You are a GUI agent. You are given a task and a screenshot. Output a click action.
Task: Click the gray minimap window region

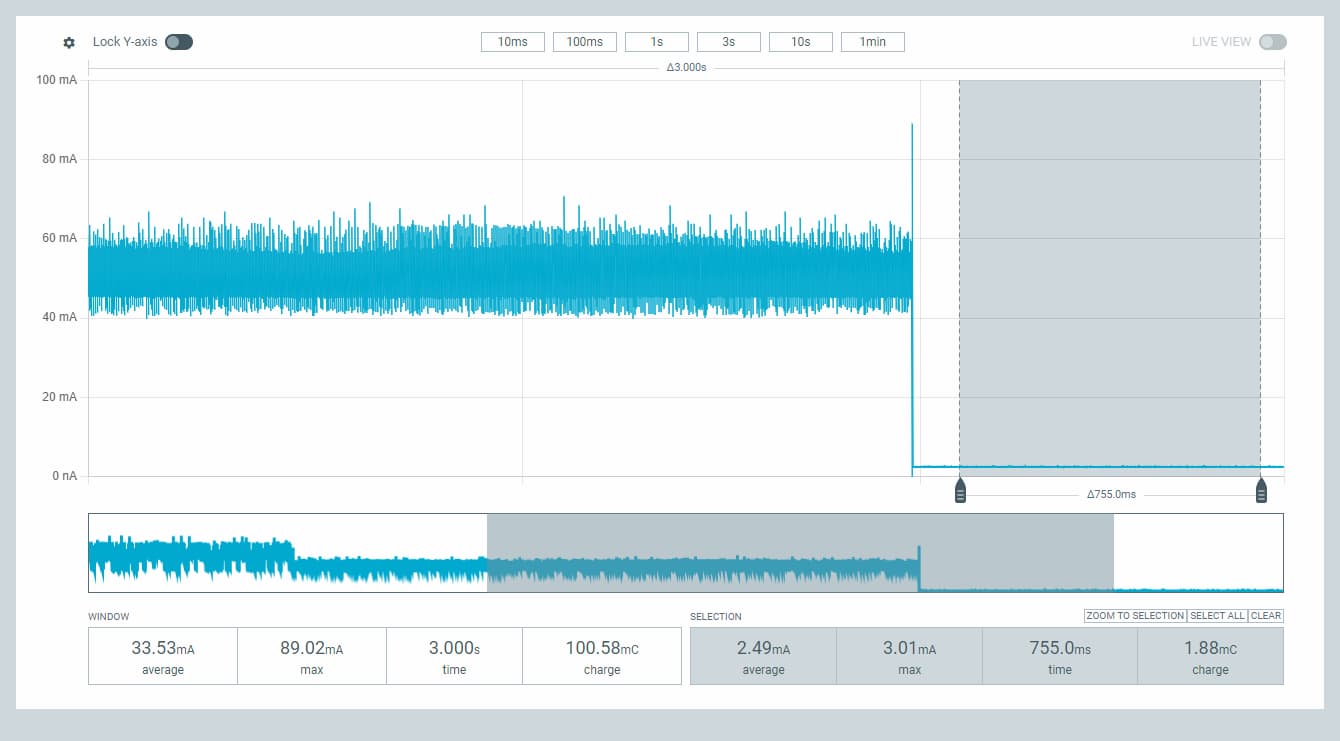click(x=800, y=553)
